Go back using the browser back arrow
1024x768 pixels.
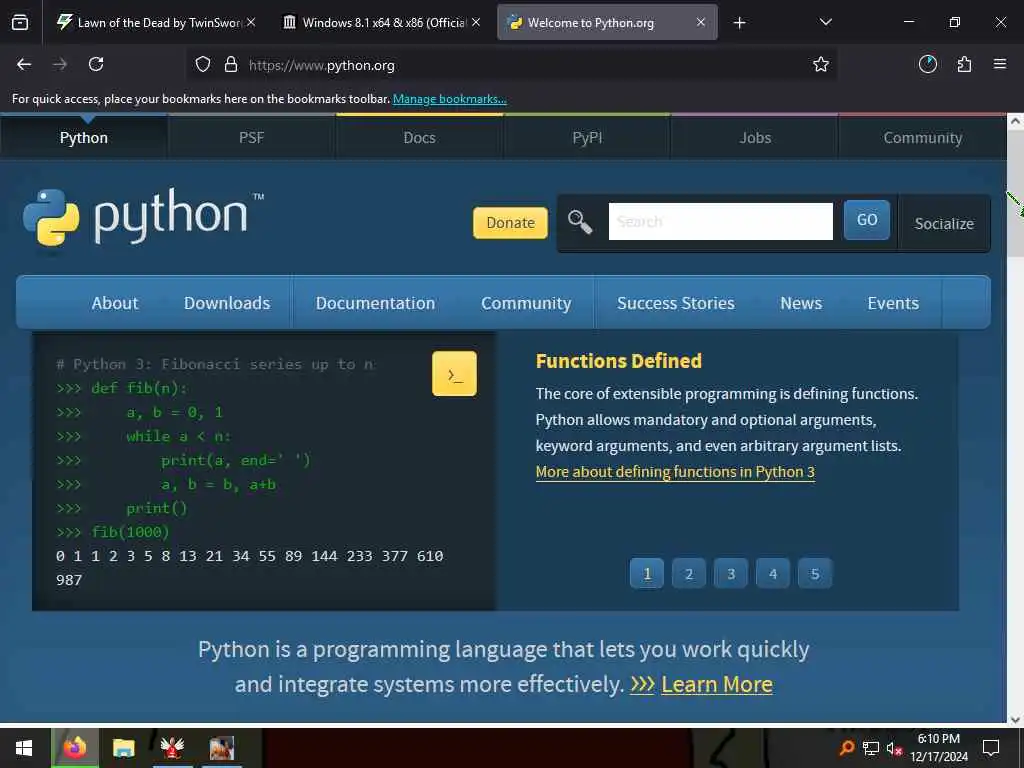click(x=24, y=64)
